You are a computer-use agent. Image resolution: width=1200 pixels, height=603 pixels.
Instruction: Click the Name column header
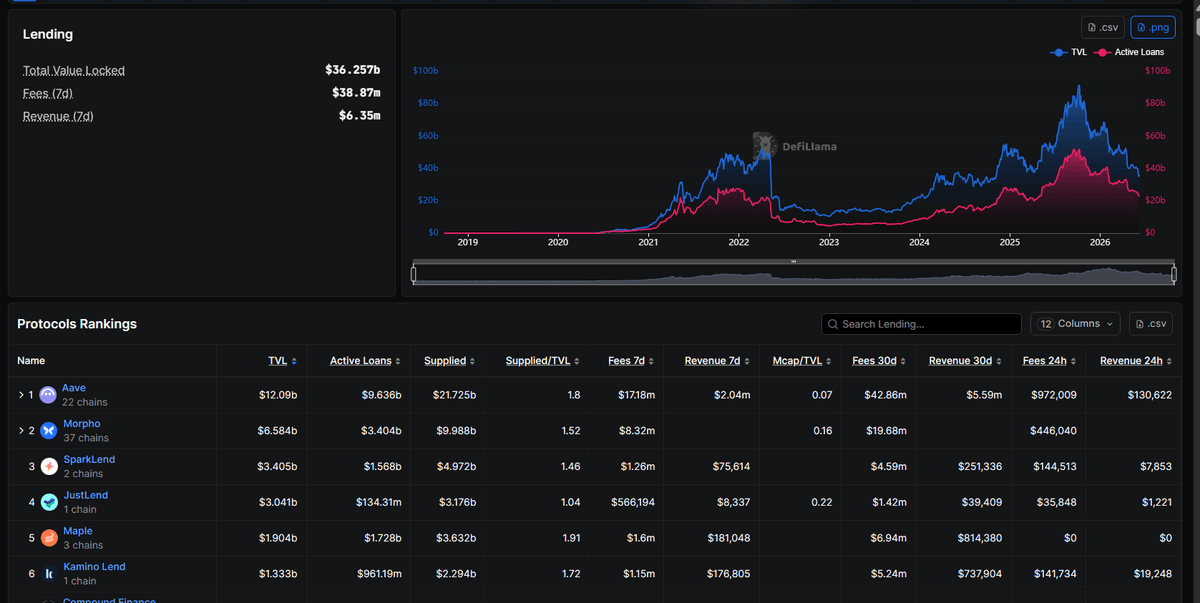click(x=31, y=361)
